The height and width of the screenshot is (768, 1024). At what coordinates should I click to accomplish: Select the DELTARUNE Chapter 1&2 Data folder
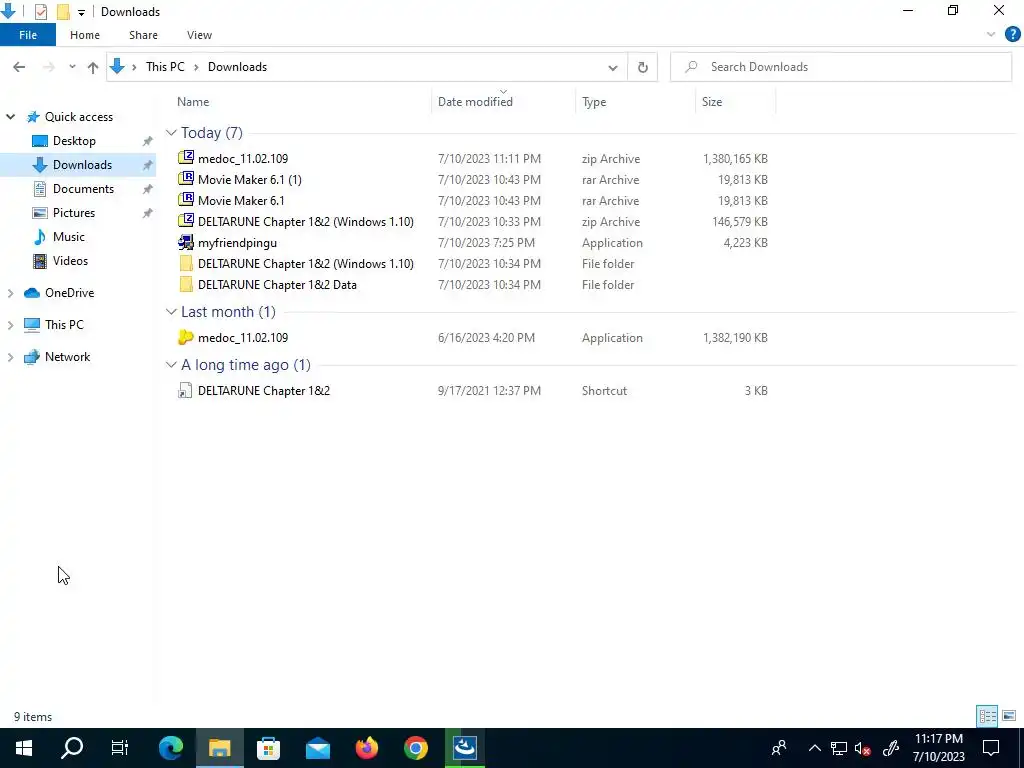[277, 285]
